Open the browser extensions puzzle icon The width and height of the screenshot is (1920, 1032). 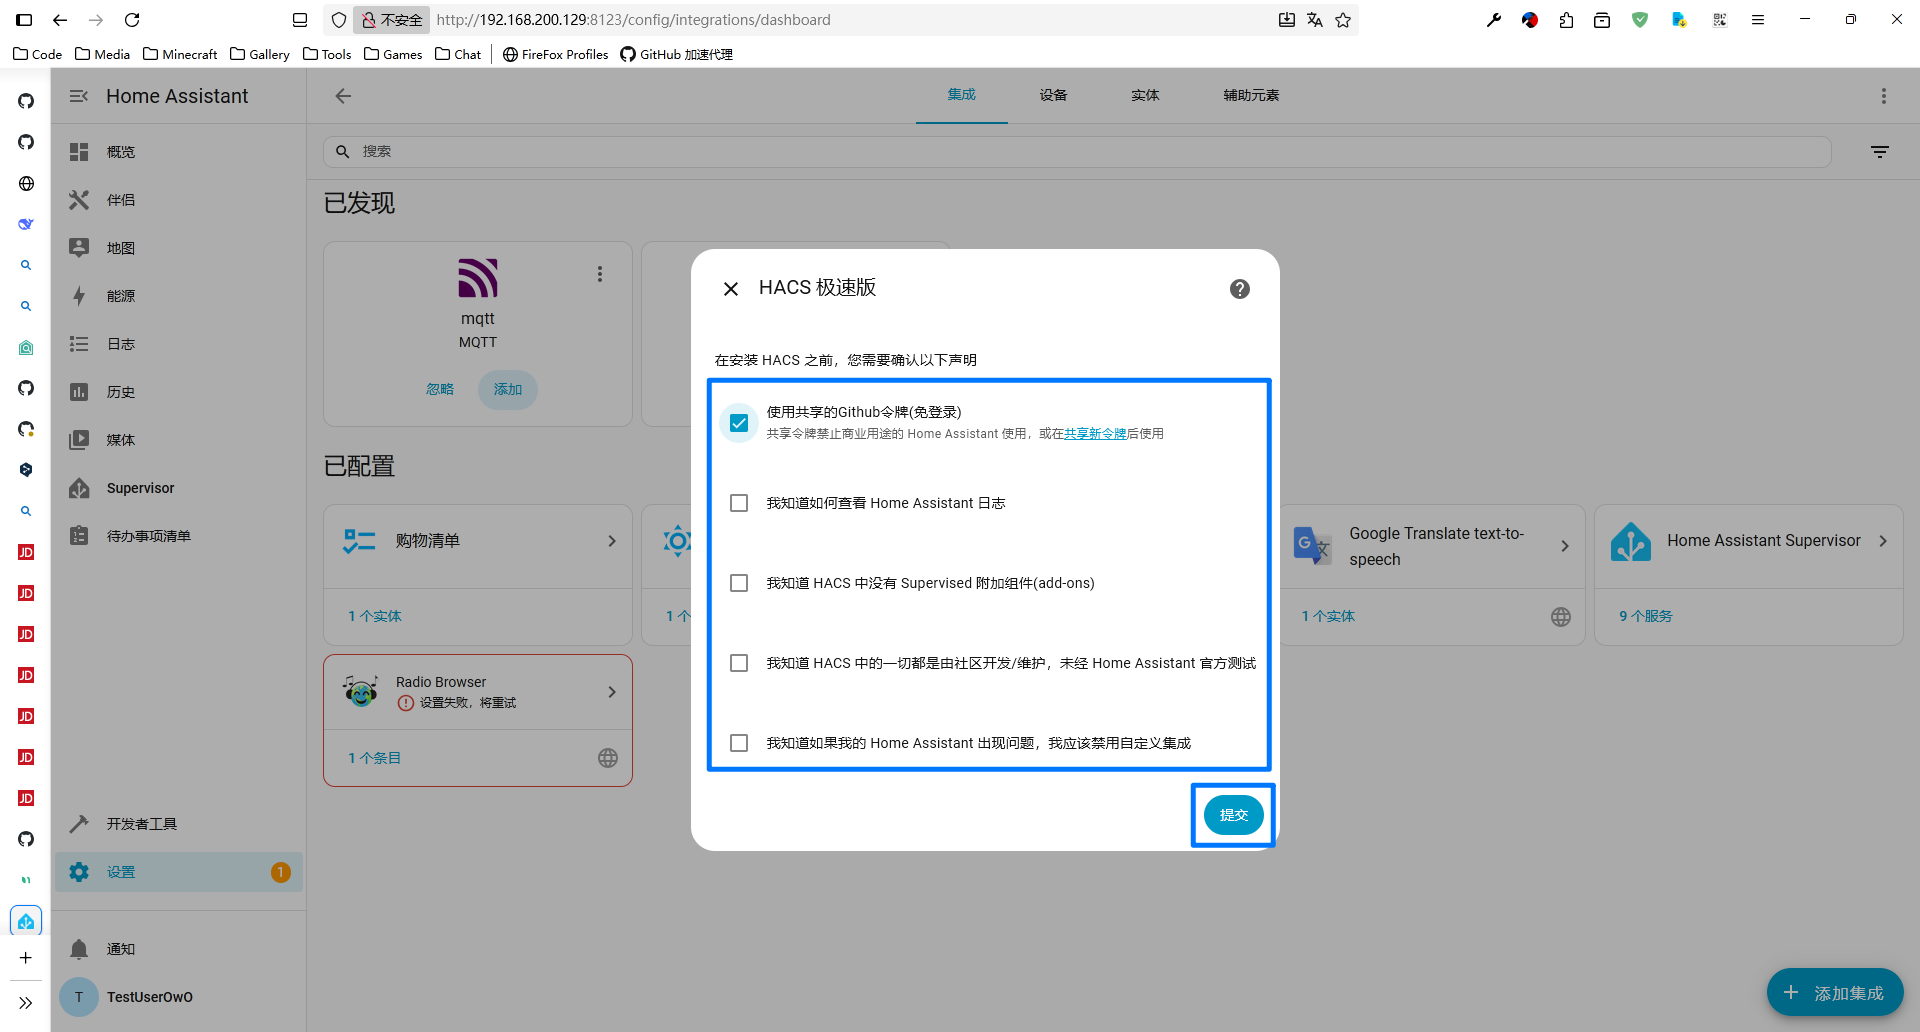pos(1566,20)
